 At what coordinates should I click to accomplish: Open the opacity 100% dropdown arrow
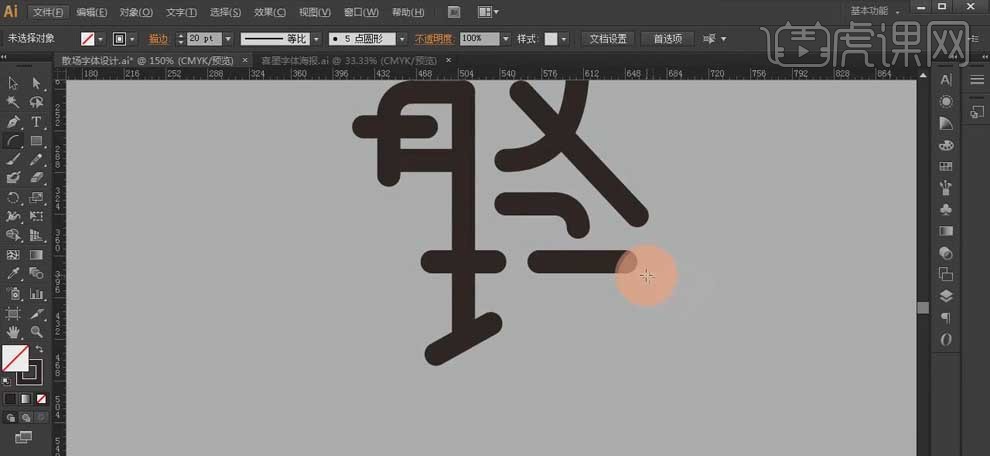(x=505, y=39)
